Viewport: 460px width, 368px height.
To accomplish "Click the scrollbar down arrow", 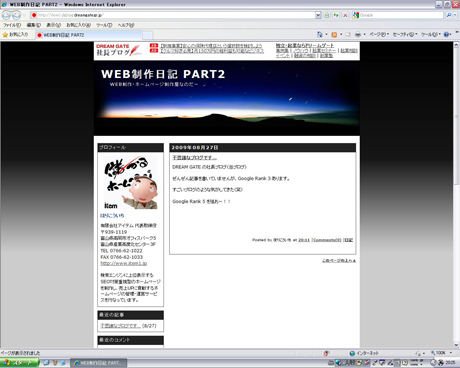I will [x=456, y=345].
